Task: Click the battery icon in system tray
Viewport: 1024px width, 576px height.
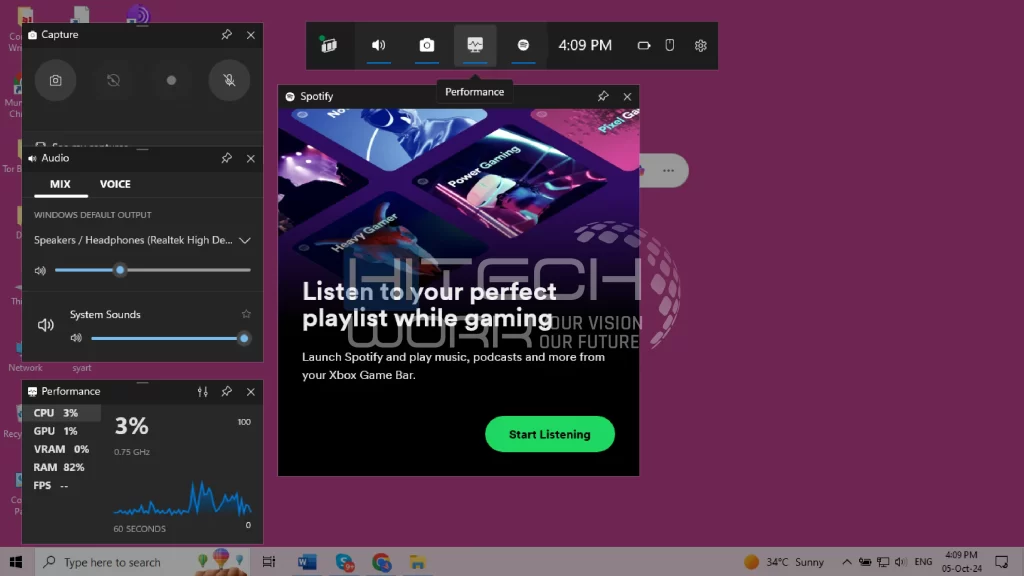Action: click(x=865, y=562)
